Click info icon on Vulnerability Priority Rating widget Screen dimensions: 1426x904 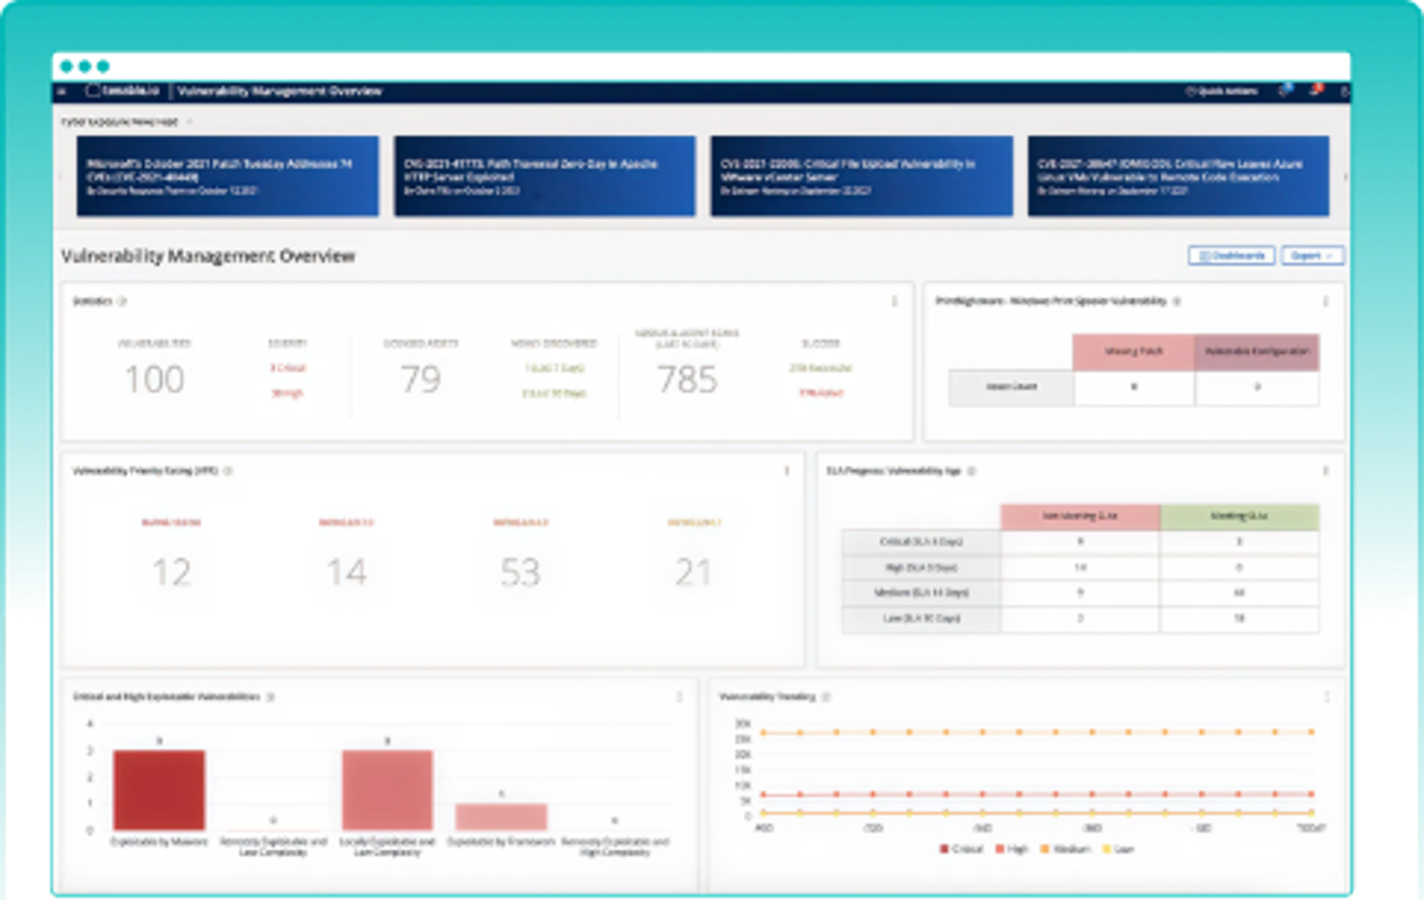point(229,470)
